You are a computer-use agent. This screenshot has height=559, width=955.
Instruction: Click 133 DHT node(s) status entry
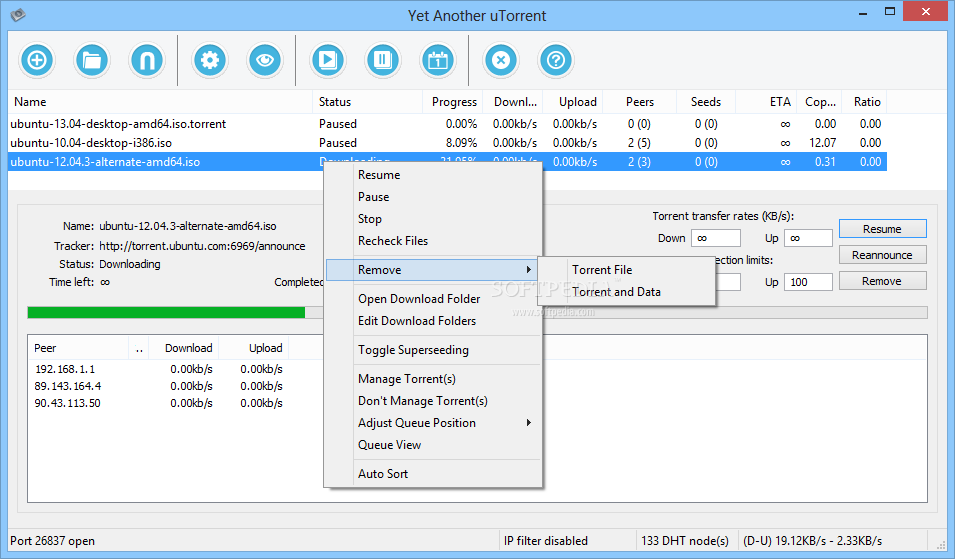tap(685, 541)
